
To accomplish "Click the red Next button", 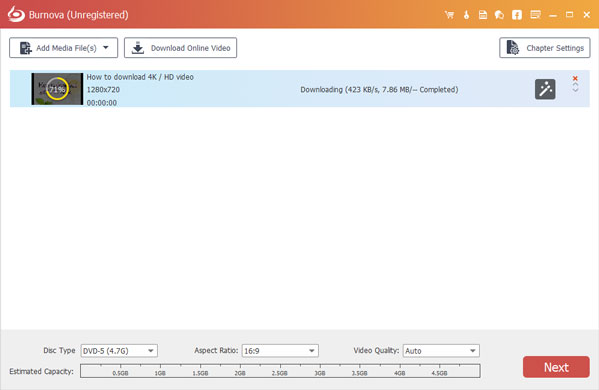I will pos(556,367).
